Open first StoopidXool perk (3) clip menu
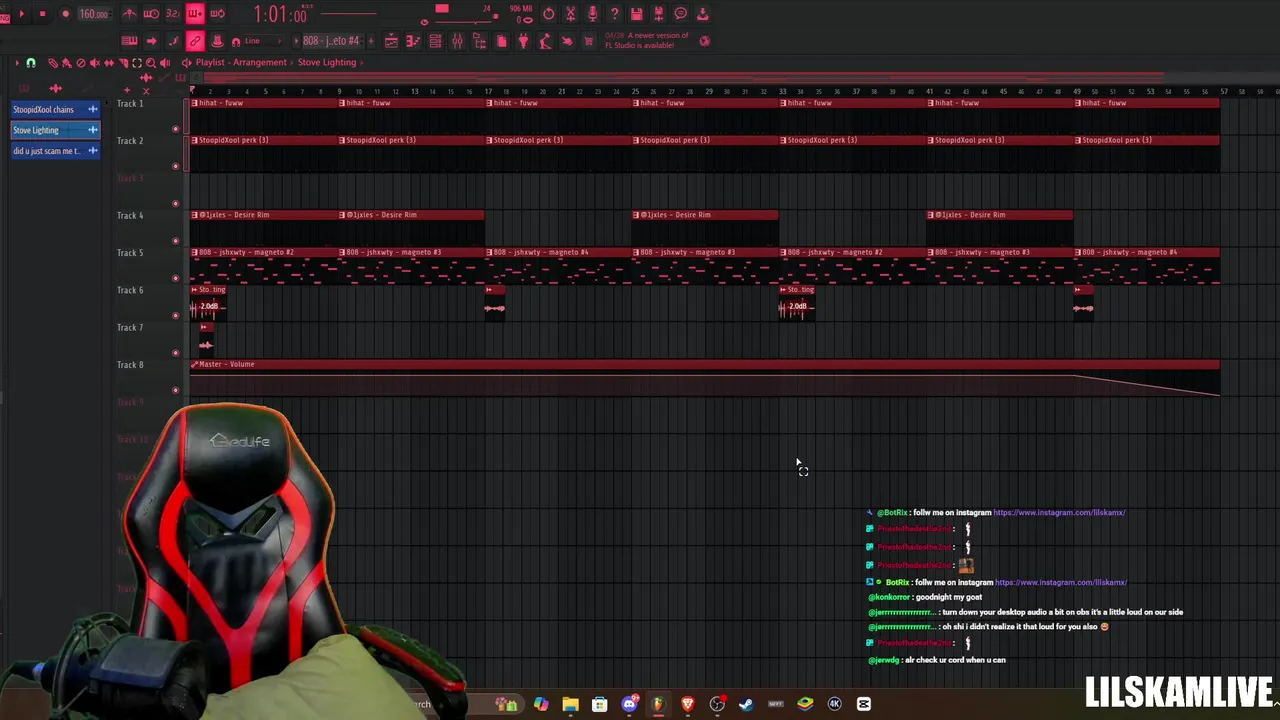This screenshot has height=720, width=1280. [x=195, y=140]
